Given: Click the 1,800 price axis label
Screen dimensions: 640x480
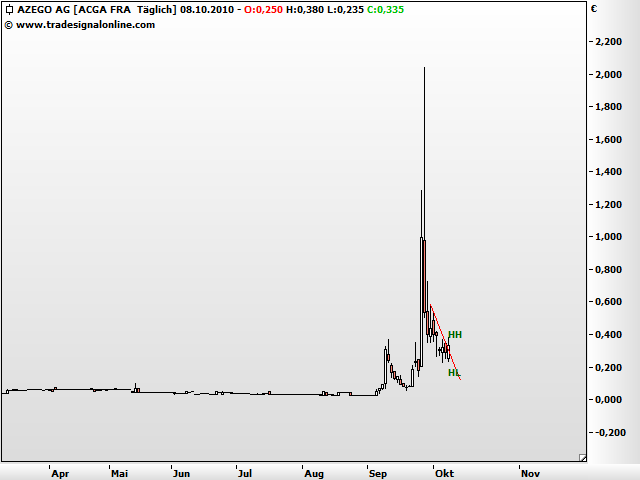Looking at the screenshot, I should tap(609, 107).
